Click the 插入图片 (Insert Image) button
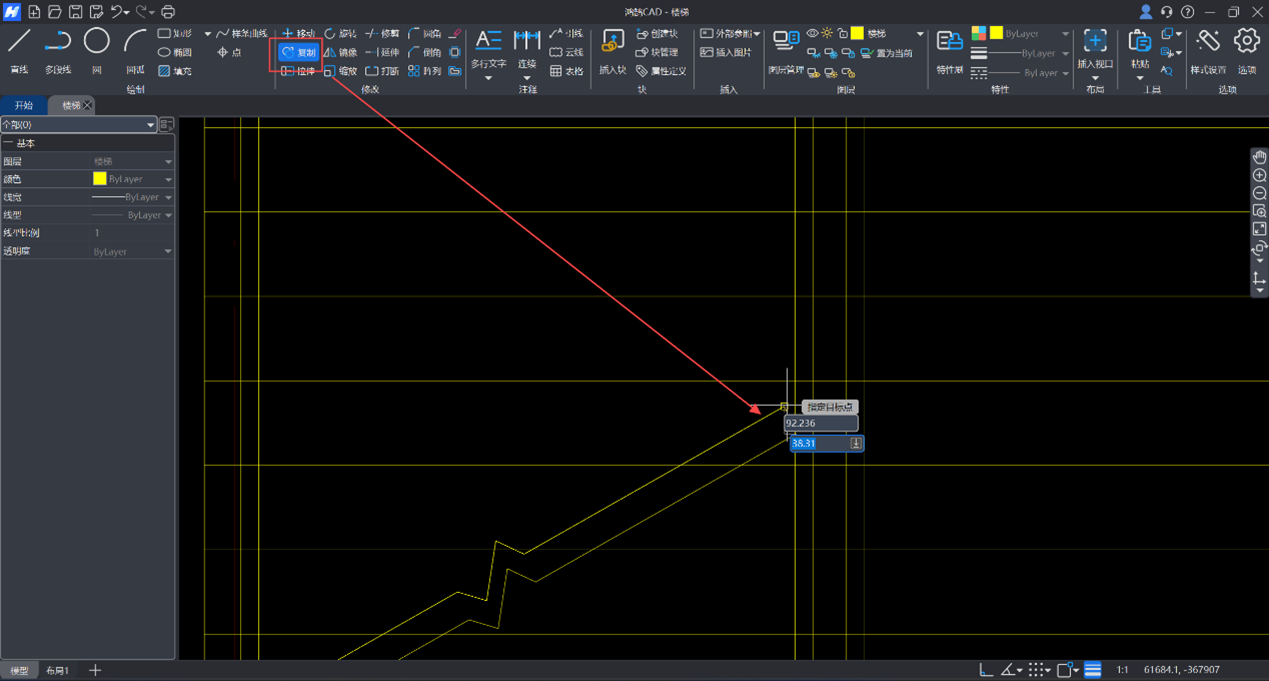Screen dimensions: 1269x681 [x=726, y=52]
